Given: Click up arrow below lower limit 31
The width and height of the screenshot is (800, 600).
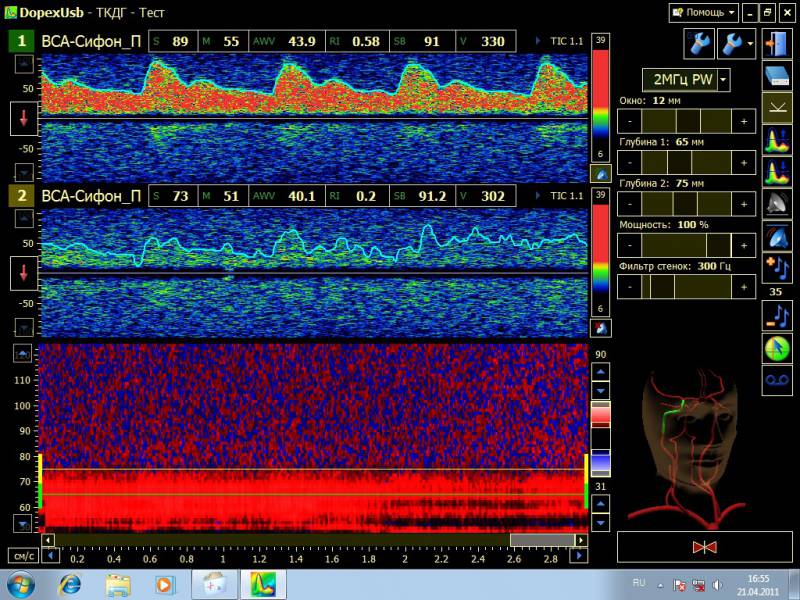Looking at the screenshot, I should pyautogui.click(x=601, y=504).
